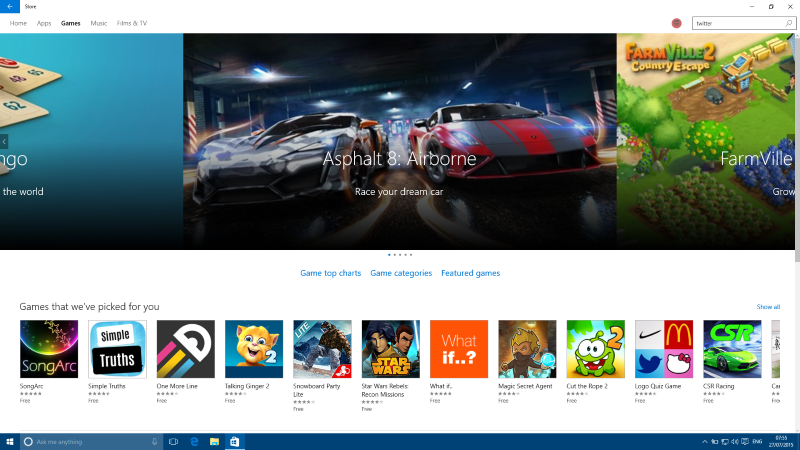This screenshot has height=450, width=800.
Task: Click the Cut the Rope 2 title text
Action: pos(587,386)
